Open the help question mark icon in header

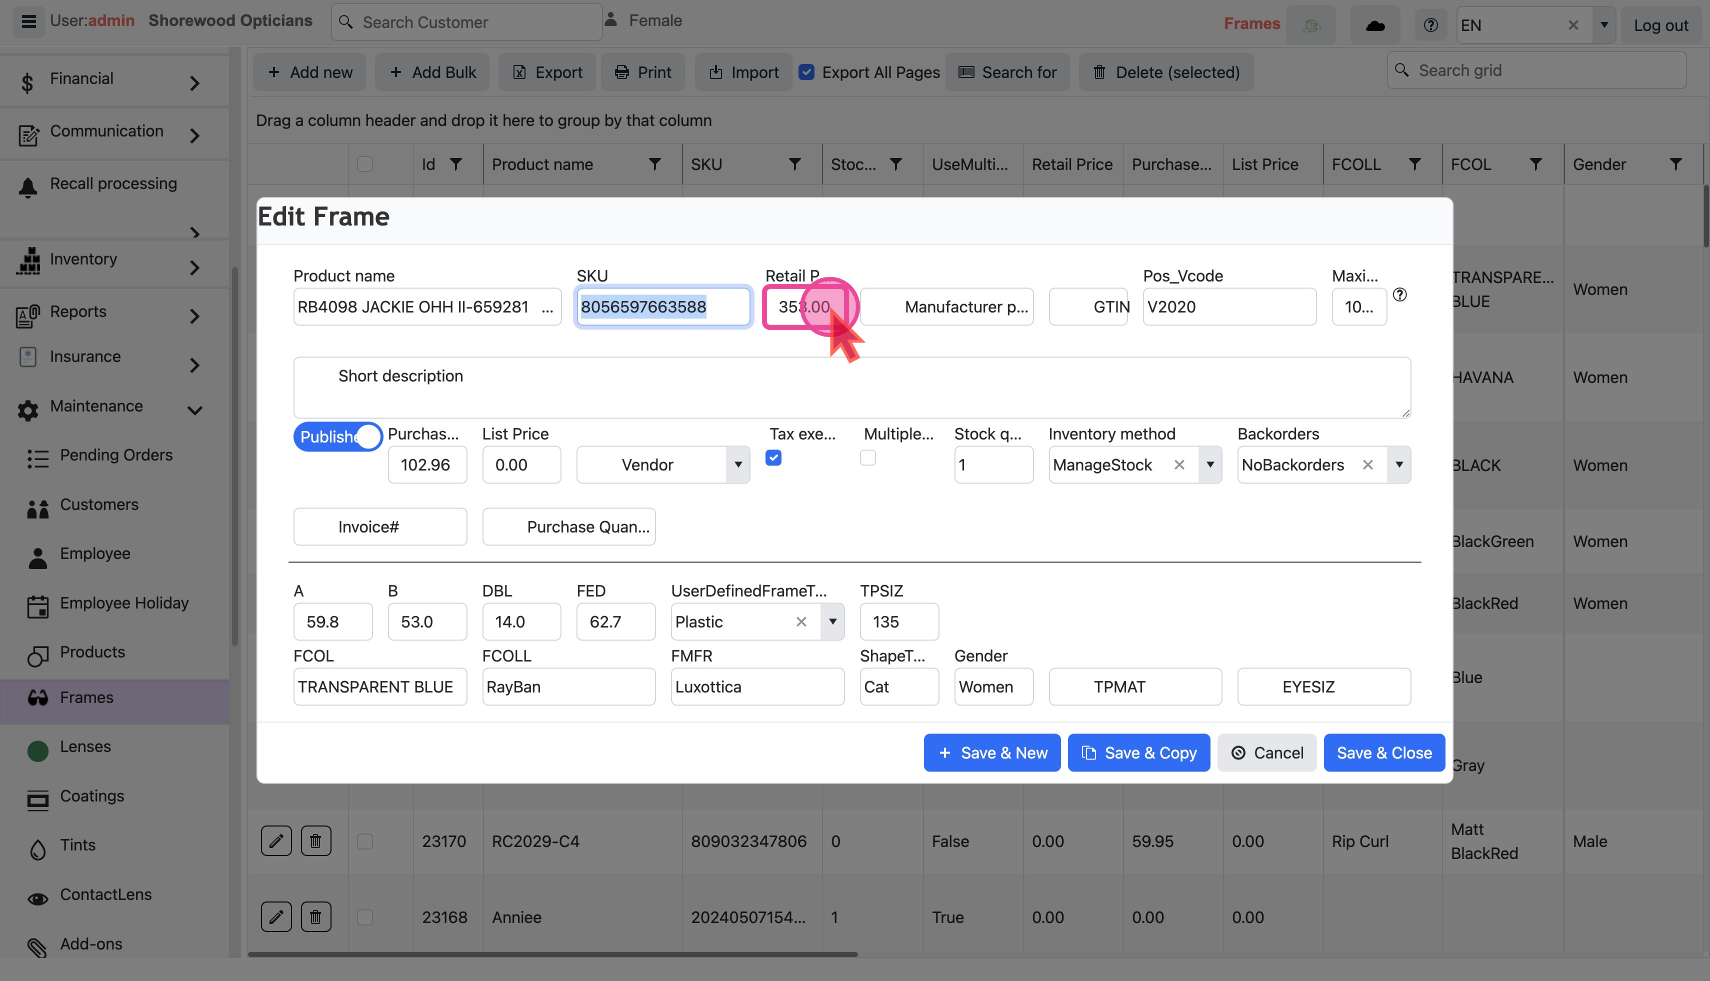tap(1431, 25)
